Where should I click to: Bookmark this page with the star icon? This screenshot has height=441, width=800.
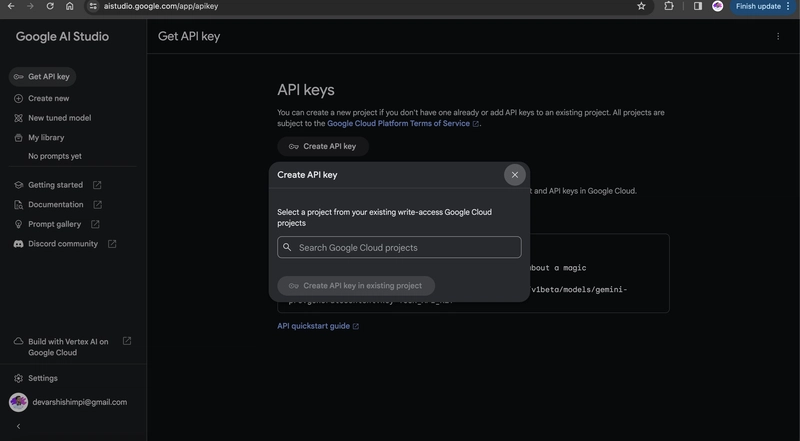pyautogui.click(x=641, y=6)
